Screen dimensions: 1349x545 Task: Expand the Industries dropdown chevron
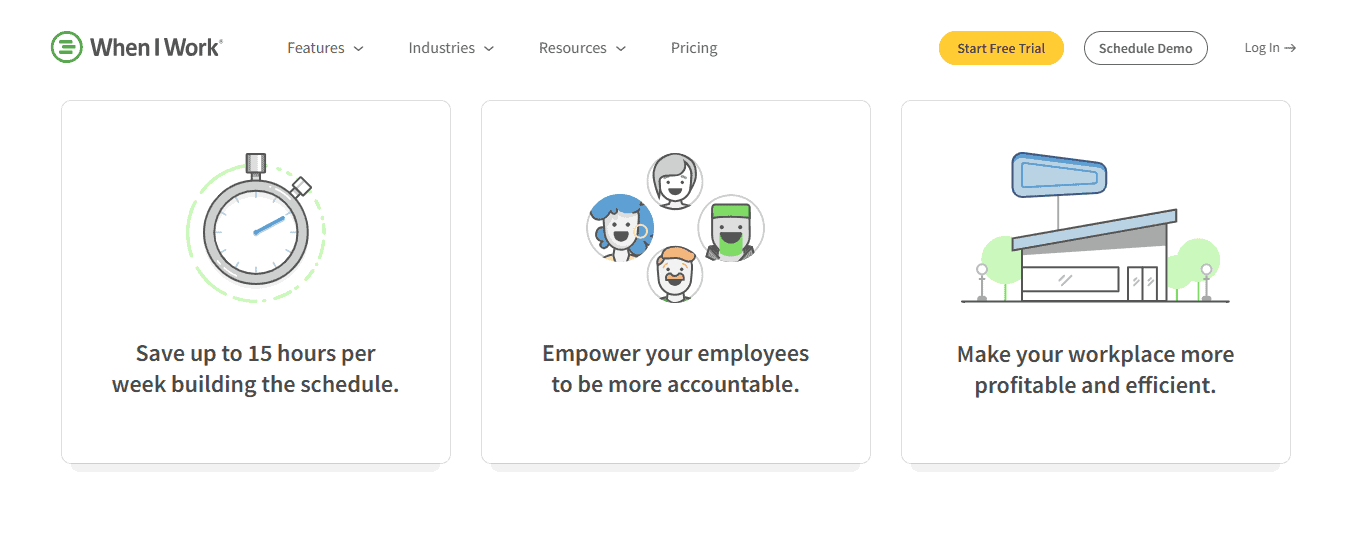[489, 49]
